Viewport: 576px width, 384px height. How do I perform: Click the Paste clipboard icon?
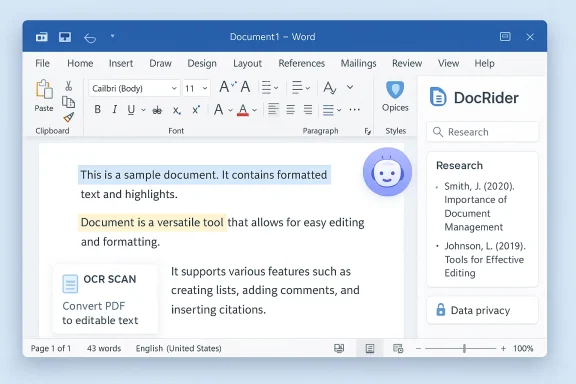click(x=44, y=89)
